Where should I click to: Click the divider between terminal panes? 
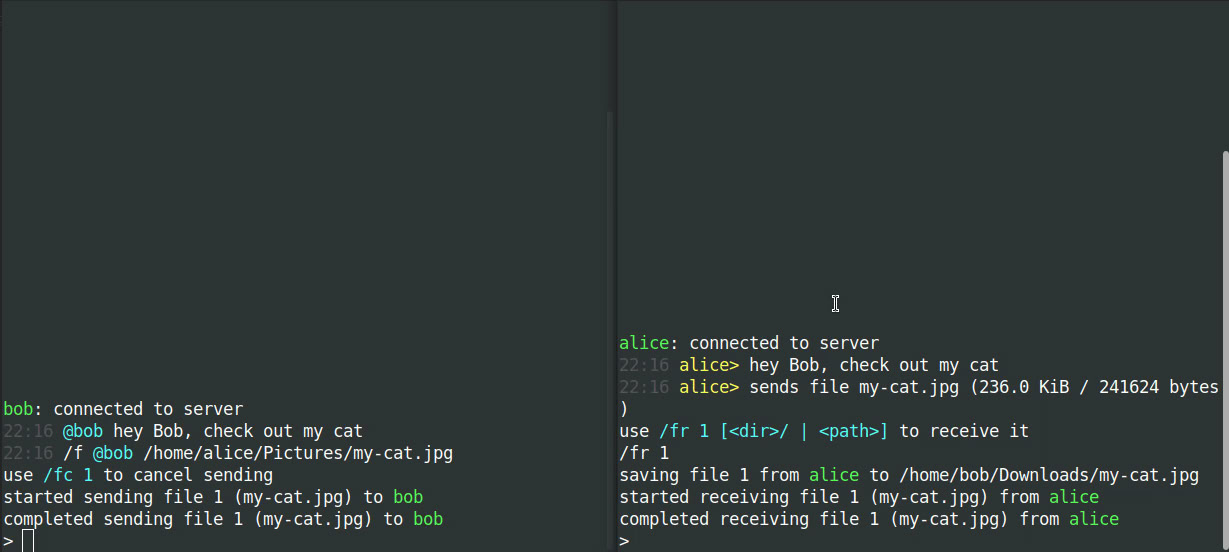click(x=617, y=276)
